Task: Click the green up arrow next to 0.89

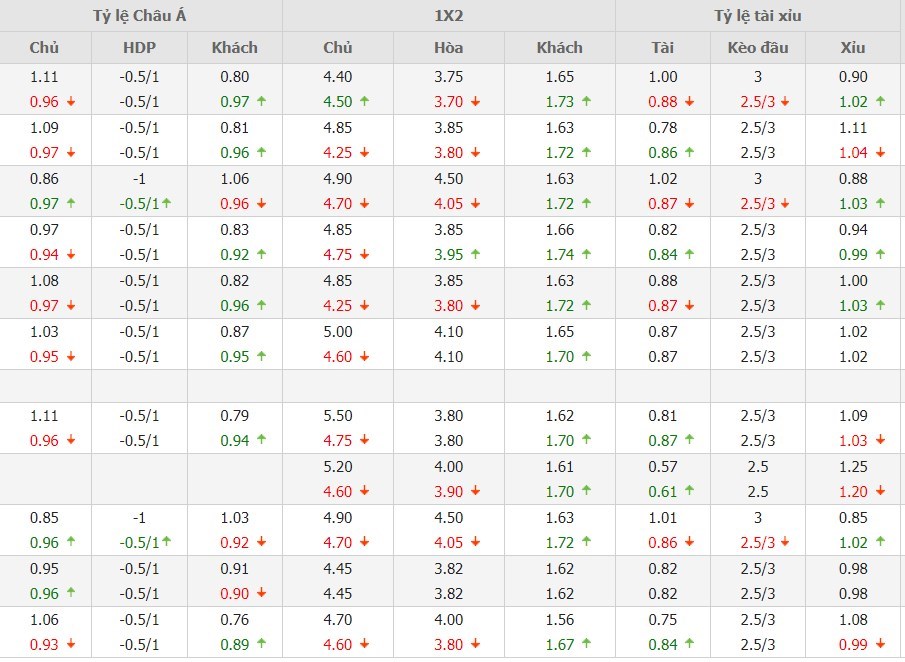Action: coord(261,644)
